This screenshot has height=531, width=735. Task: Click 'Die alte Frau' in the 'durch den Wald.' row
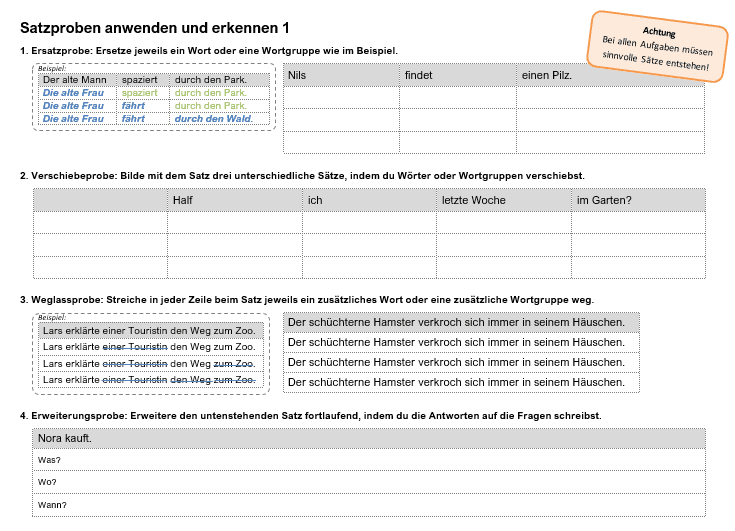coord(77,119)
